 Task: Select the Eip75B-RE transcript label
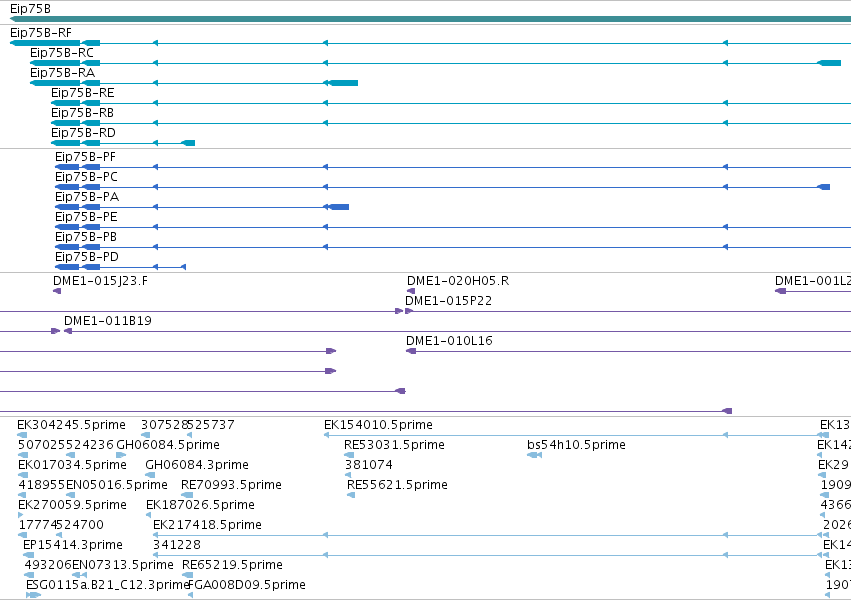(x=82, y=93)
